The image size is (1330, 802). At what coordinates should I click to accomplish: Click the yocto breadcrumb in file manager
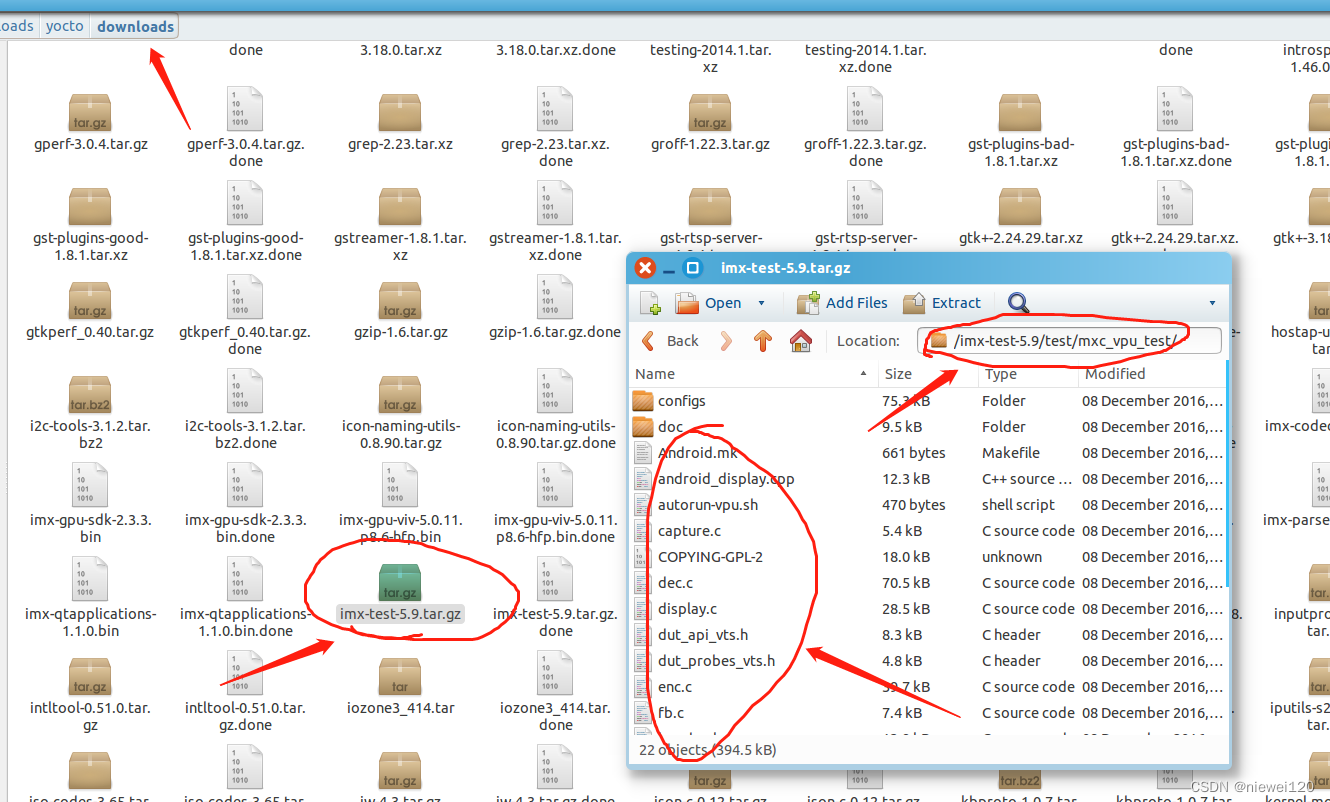tap(65, 26)
